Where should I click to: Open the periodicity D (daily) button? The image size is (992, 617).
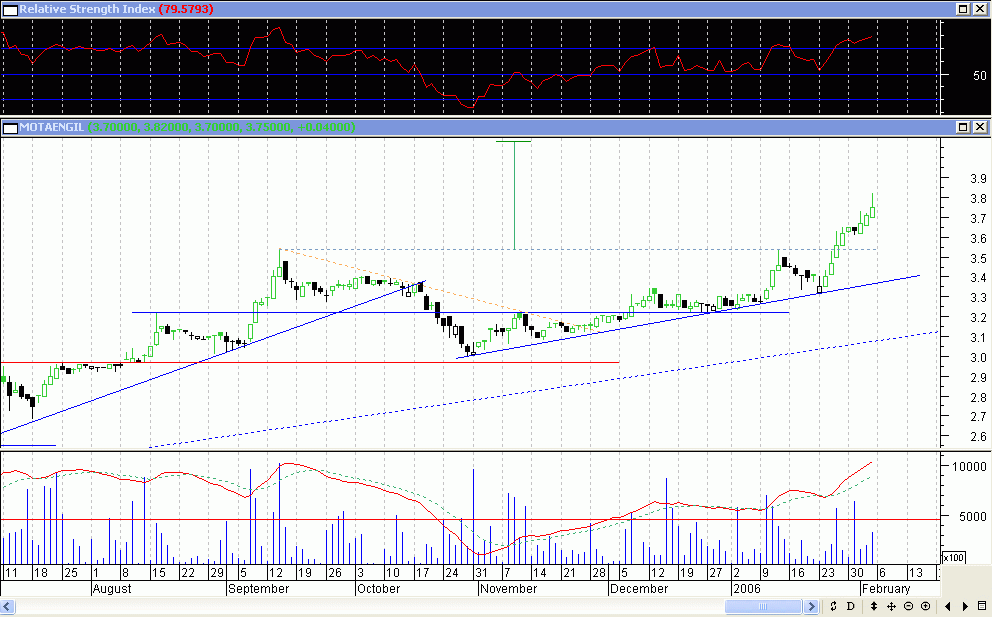(851, 607)
